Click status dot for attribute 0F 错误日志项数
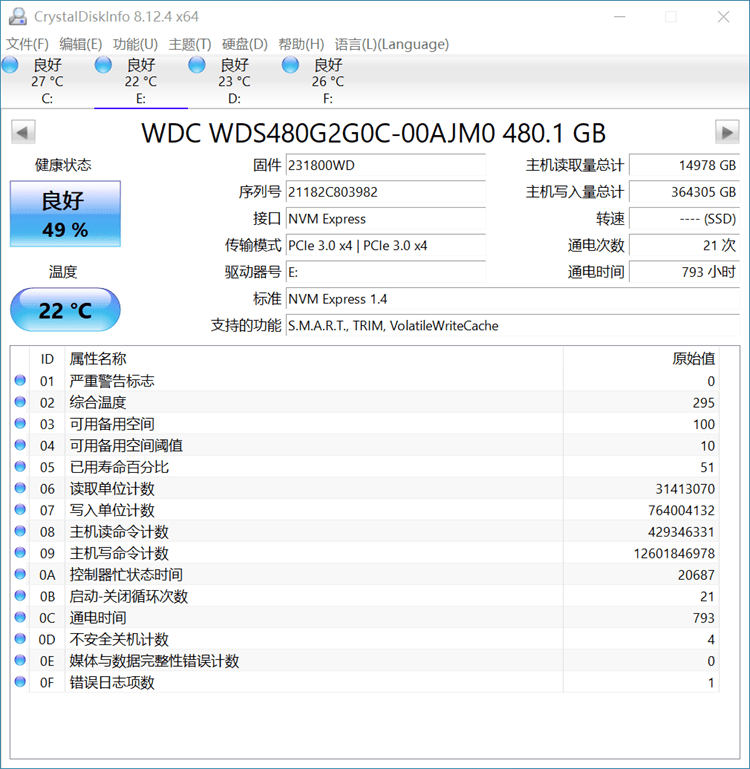This screenshot has width=750, height=769. [x=20, y=682]
